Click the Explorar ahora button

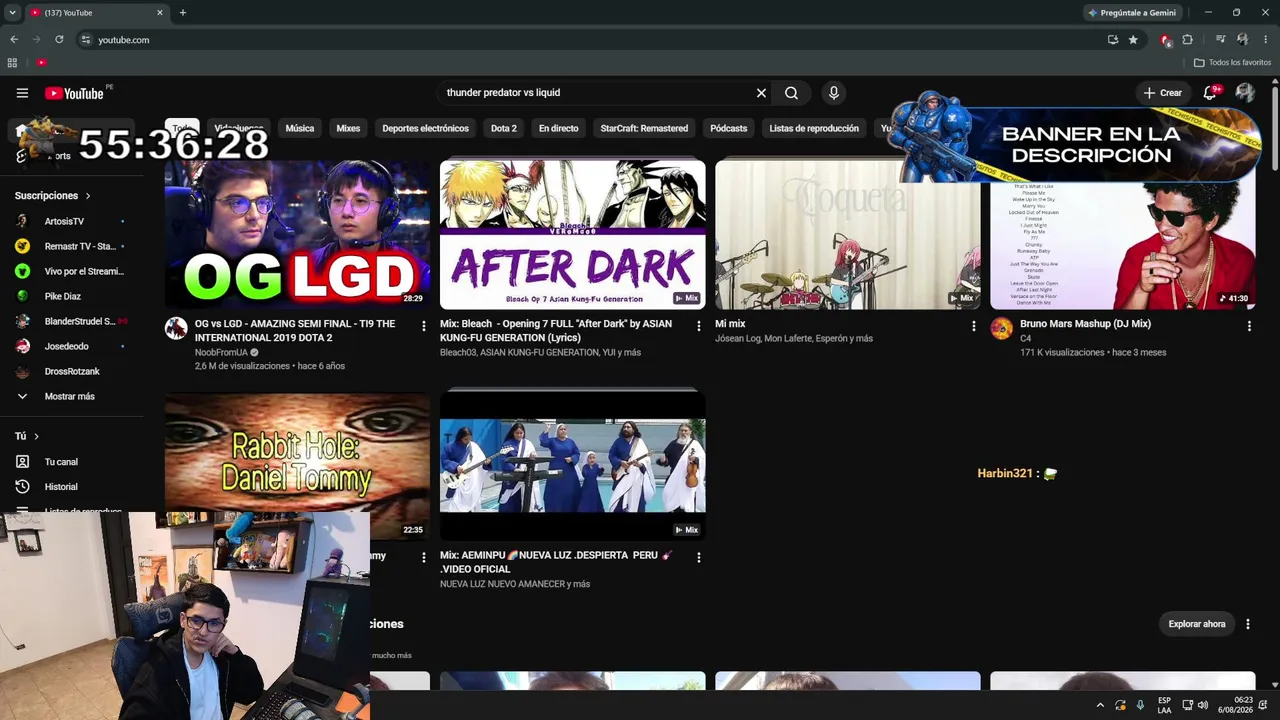[1197, 624]
